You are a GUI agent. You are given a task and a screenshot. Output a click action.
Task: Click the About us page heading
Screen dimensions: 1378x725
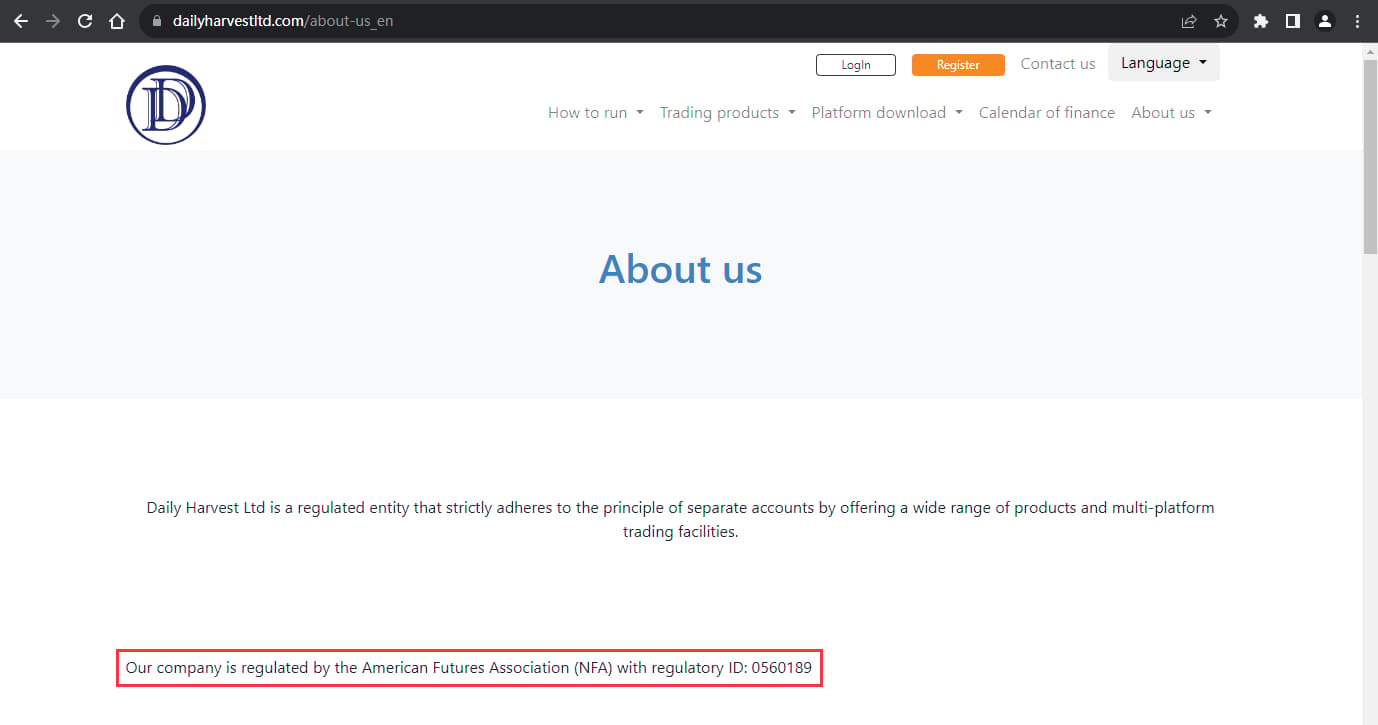pos(681,269)
